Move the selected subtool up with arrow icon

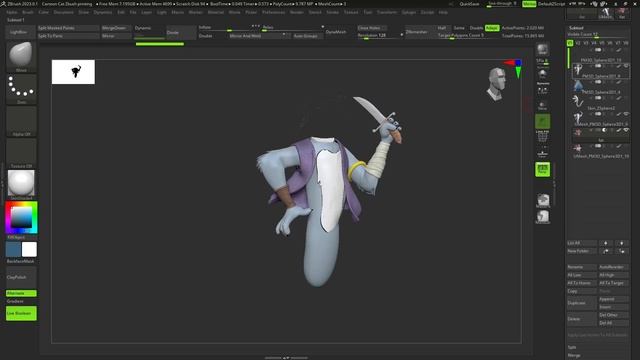click(x=606, y=243)
